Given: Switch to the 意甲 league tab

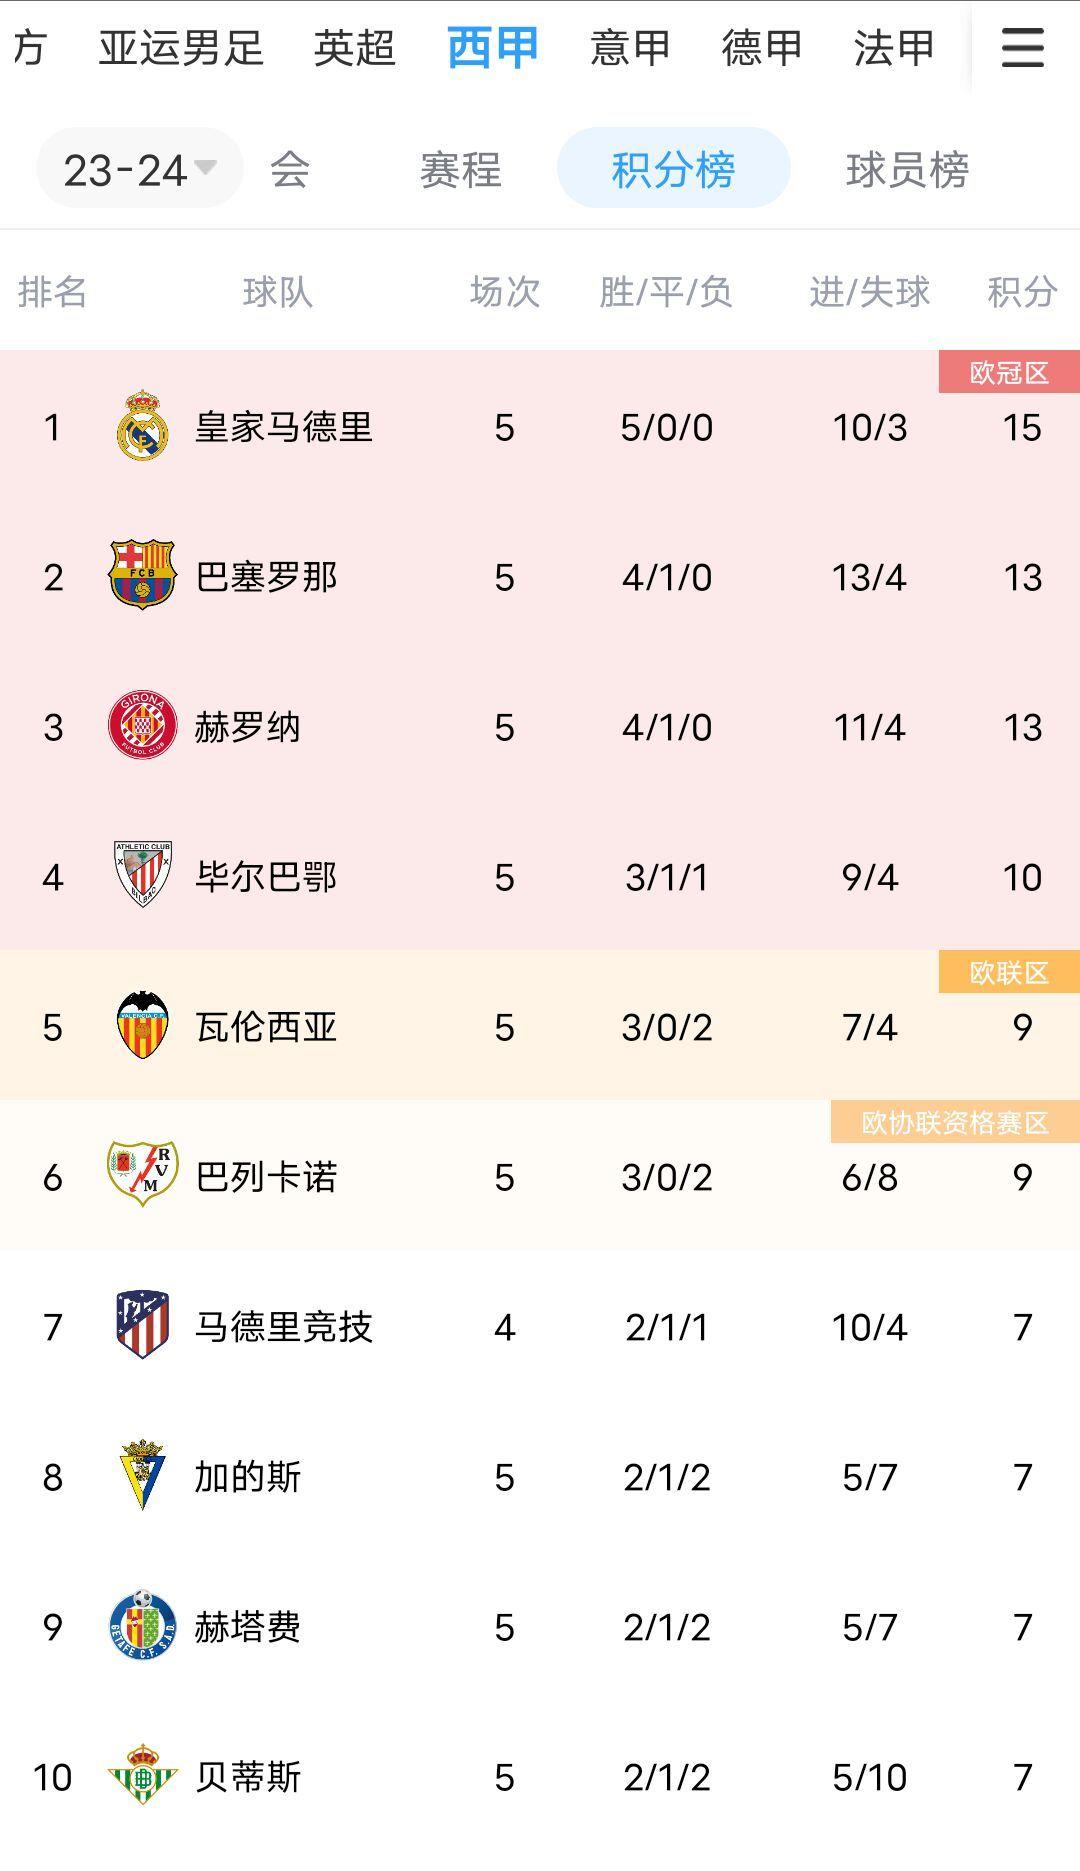Looking at the screenshot, I should pyautogui.click(x=629, y=48).
